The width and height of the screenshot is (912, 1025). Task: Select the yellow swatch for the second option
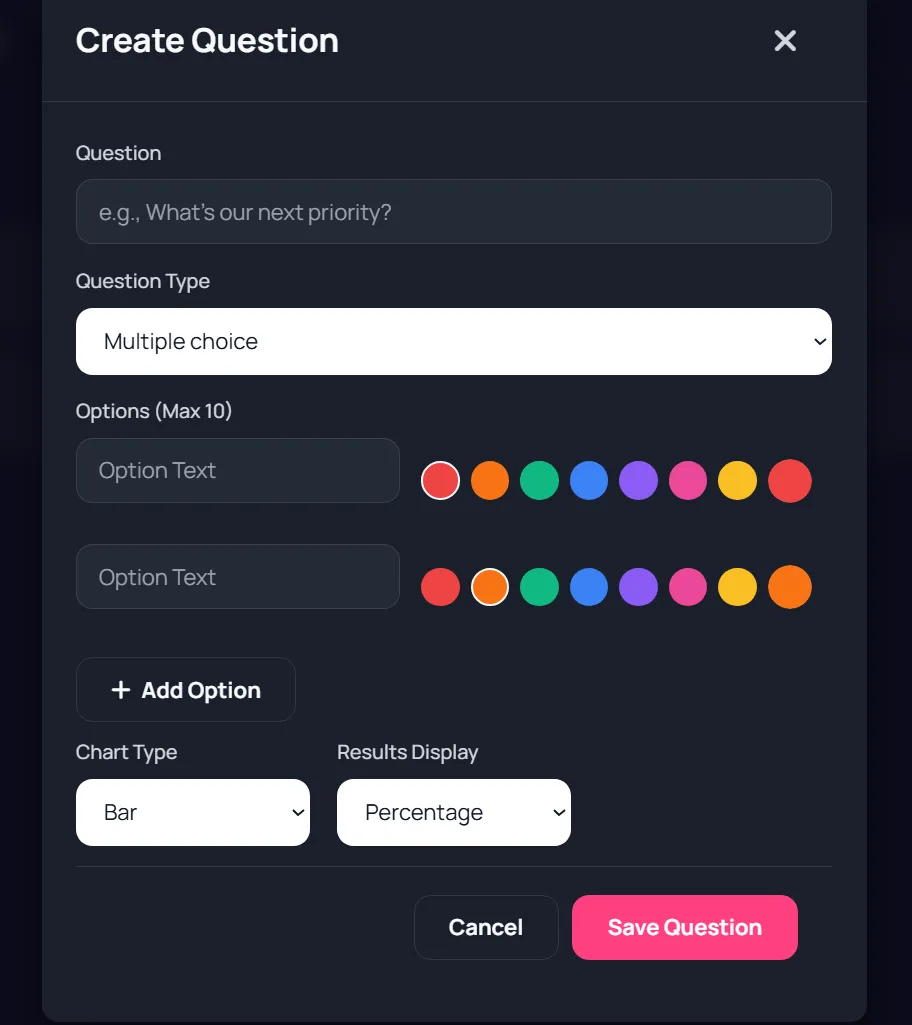[738, 587]
